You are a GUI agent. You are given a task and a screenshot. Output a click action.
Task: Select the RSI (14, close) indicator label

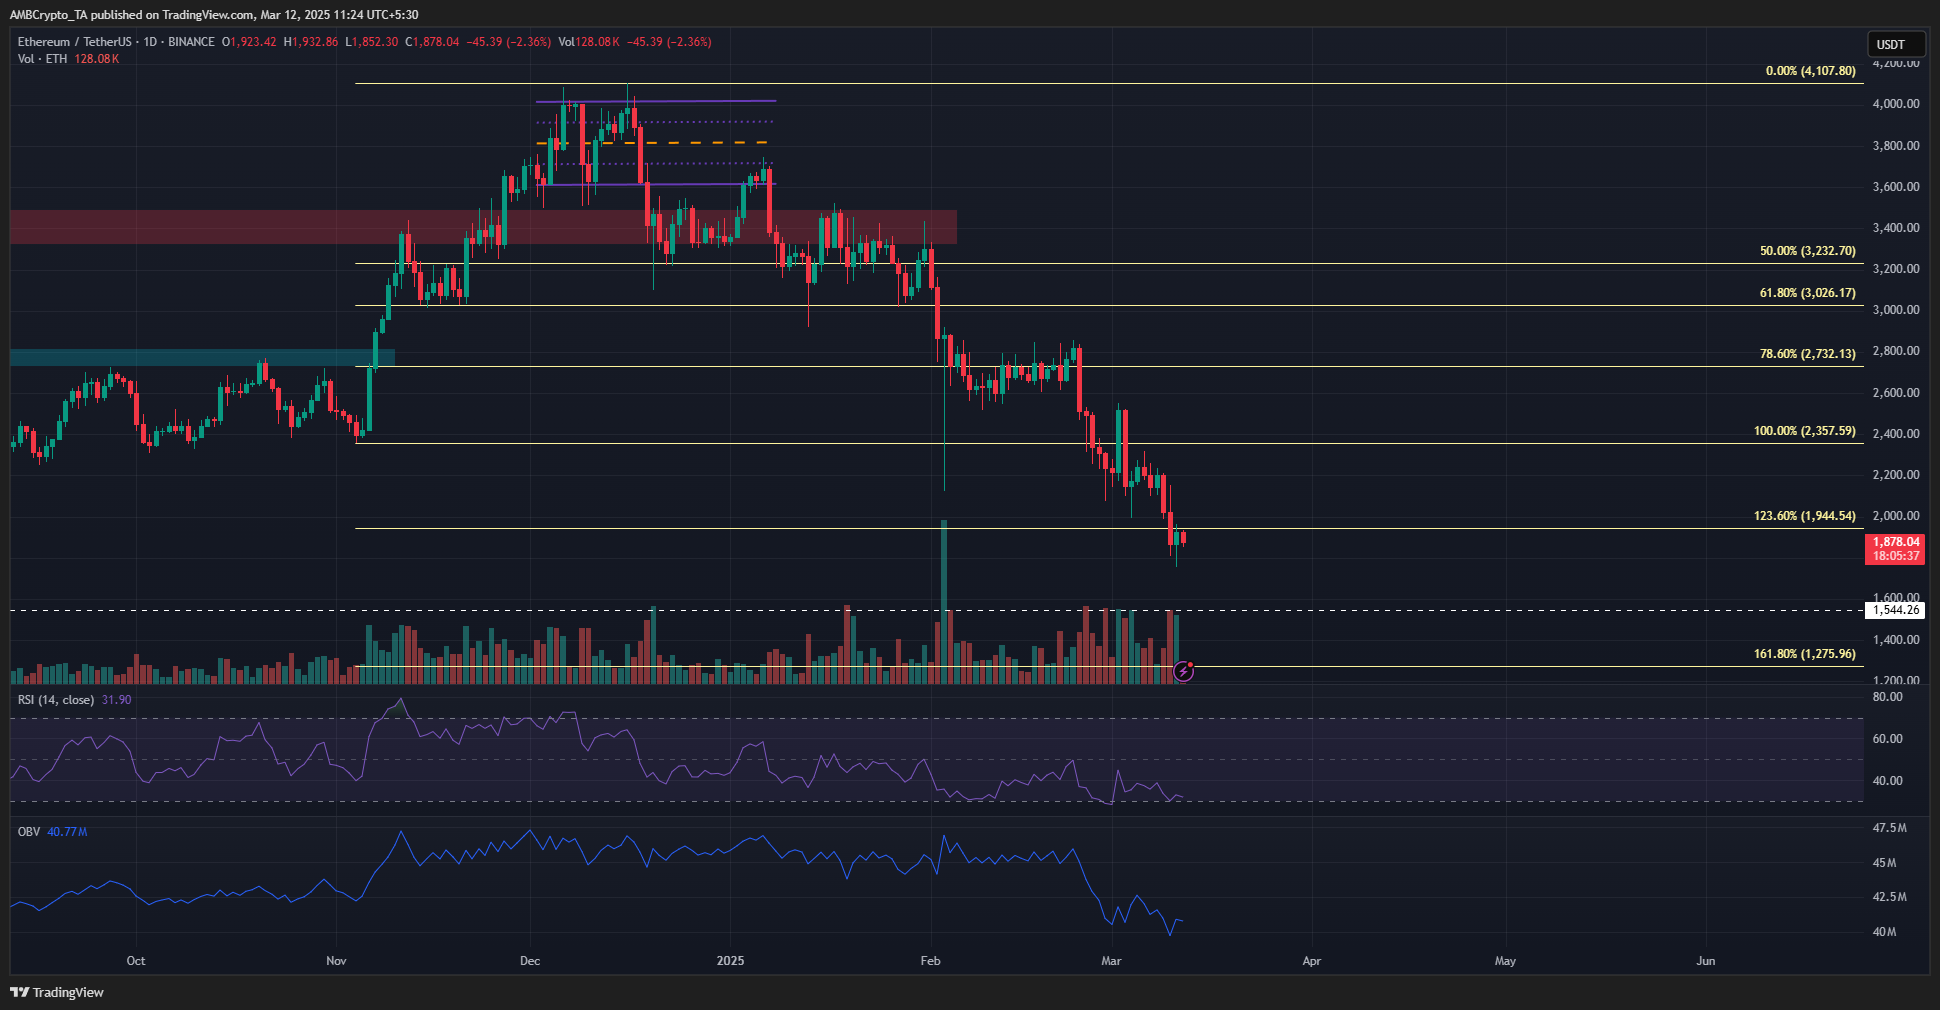[x=56, y=700]
